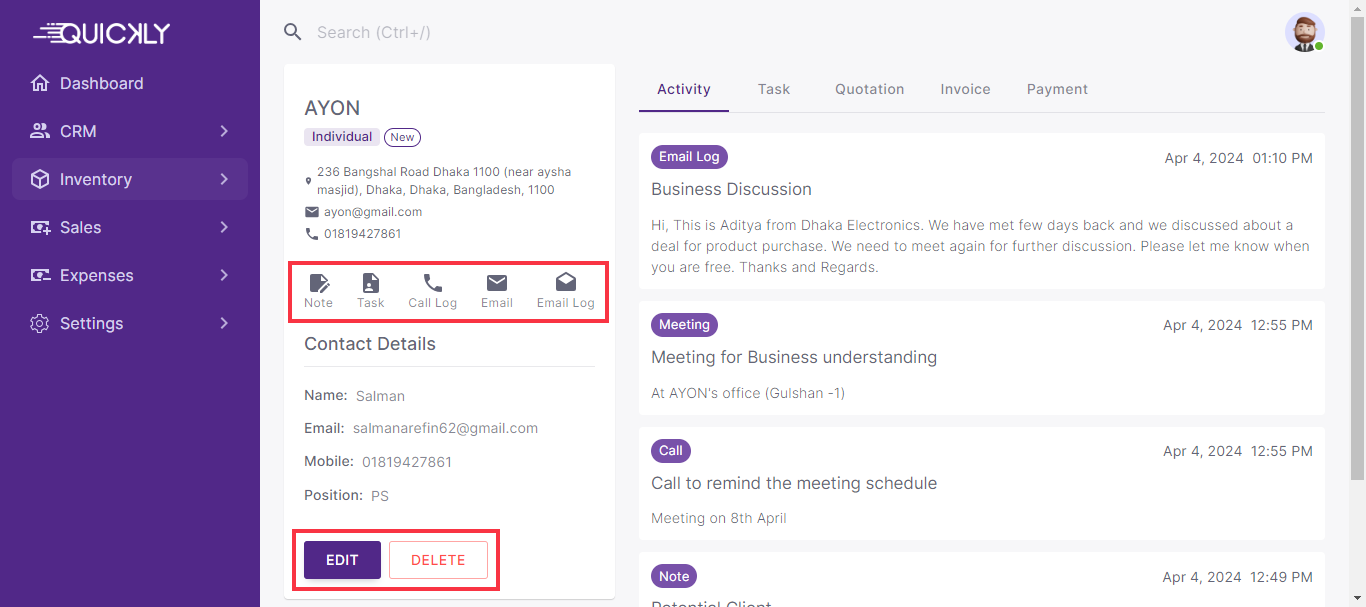Select the Payment tab
The image size is (1366, 607).
[x=1057, y=89]
